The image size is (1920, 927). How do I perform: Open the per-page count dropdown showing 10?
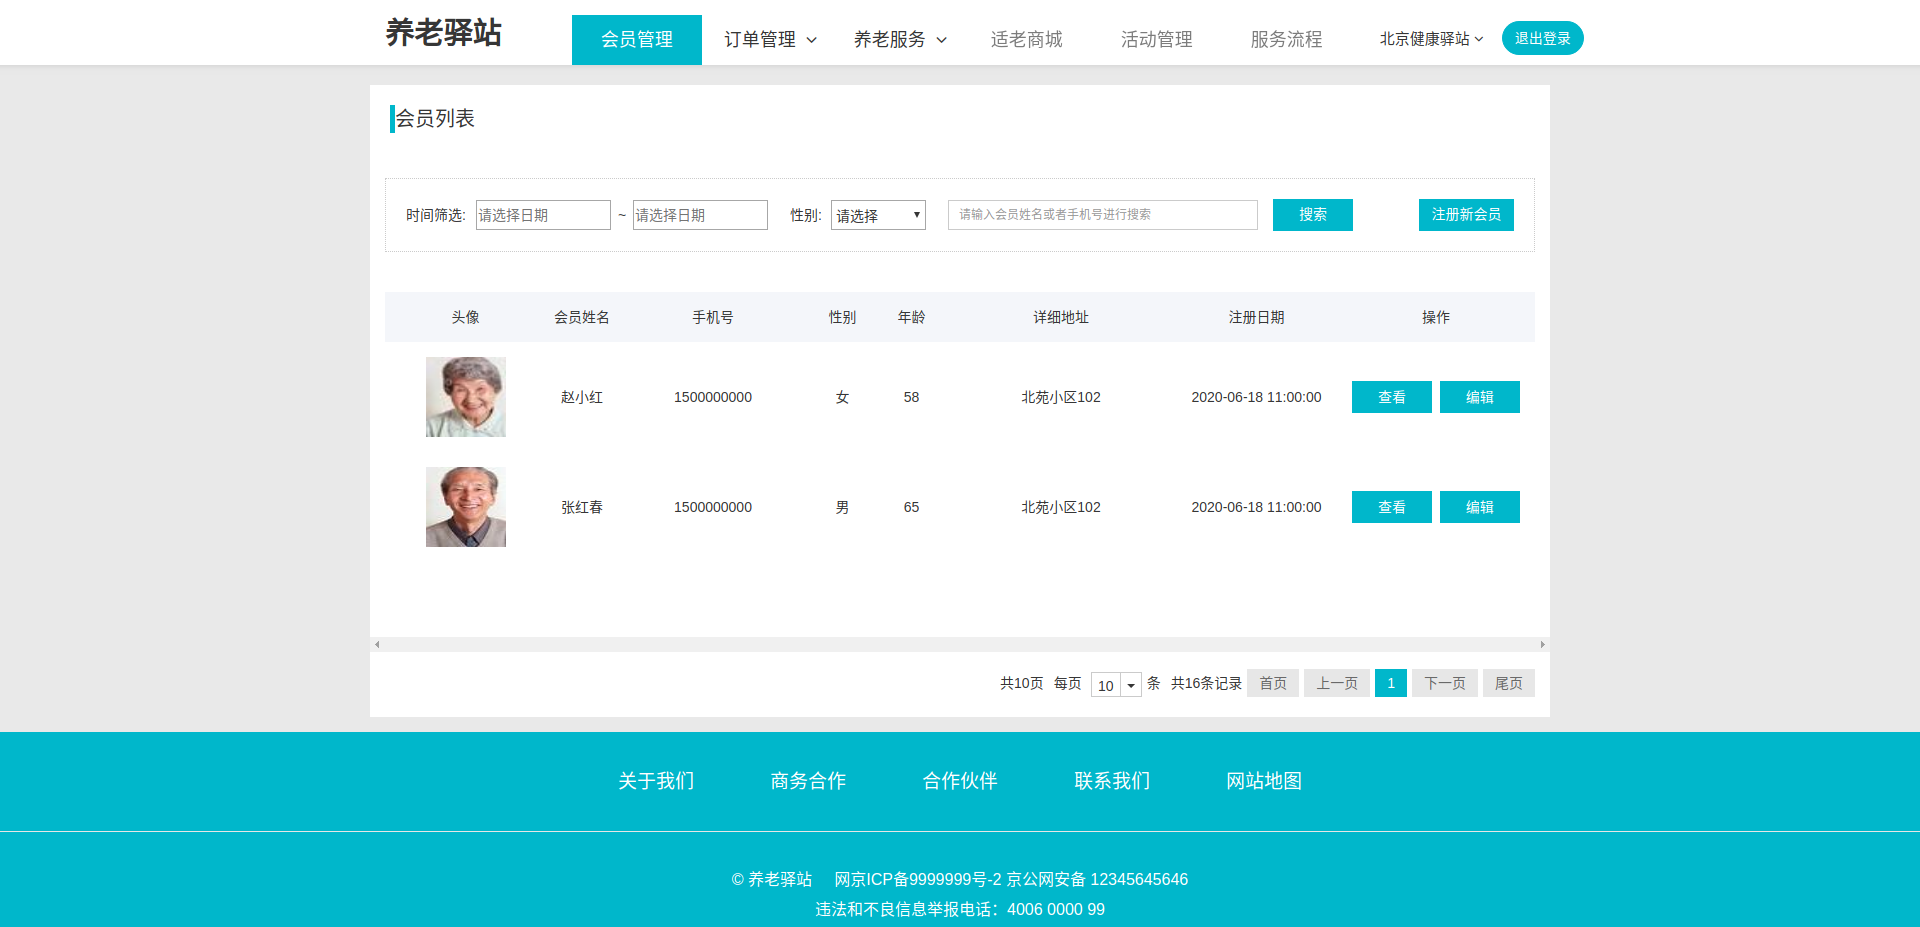pyautogui.click(x=1116, y=685)
